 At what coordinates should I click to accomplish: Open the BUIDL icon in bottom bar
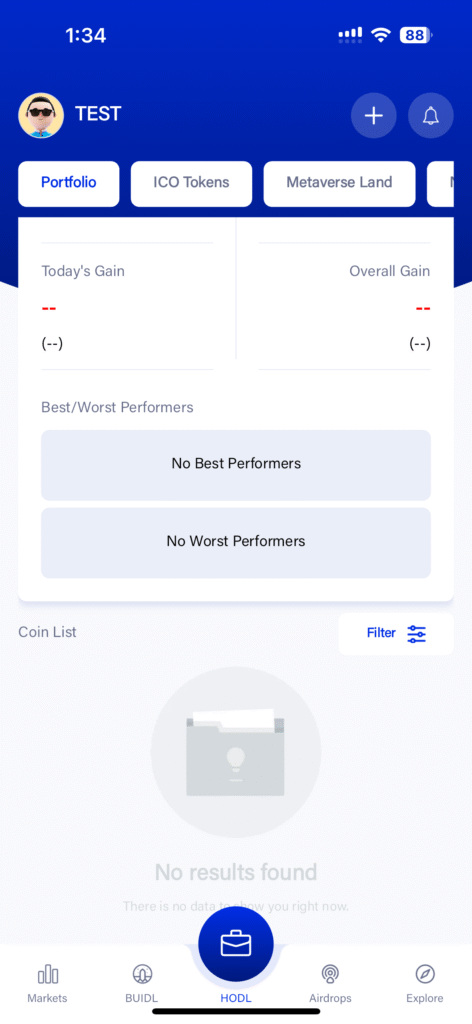pyautogui.click(x=142, y=975)
